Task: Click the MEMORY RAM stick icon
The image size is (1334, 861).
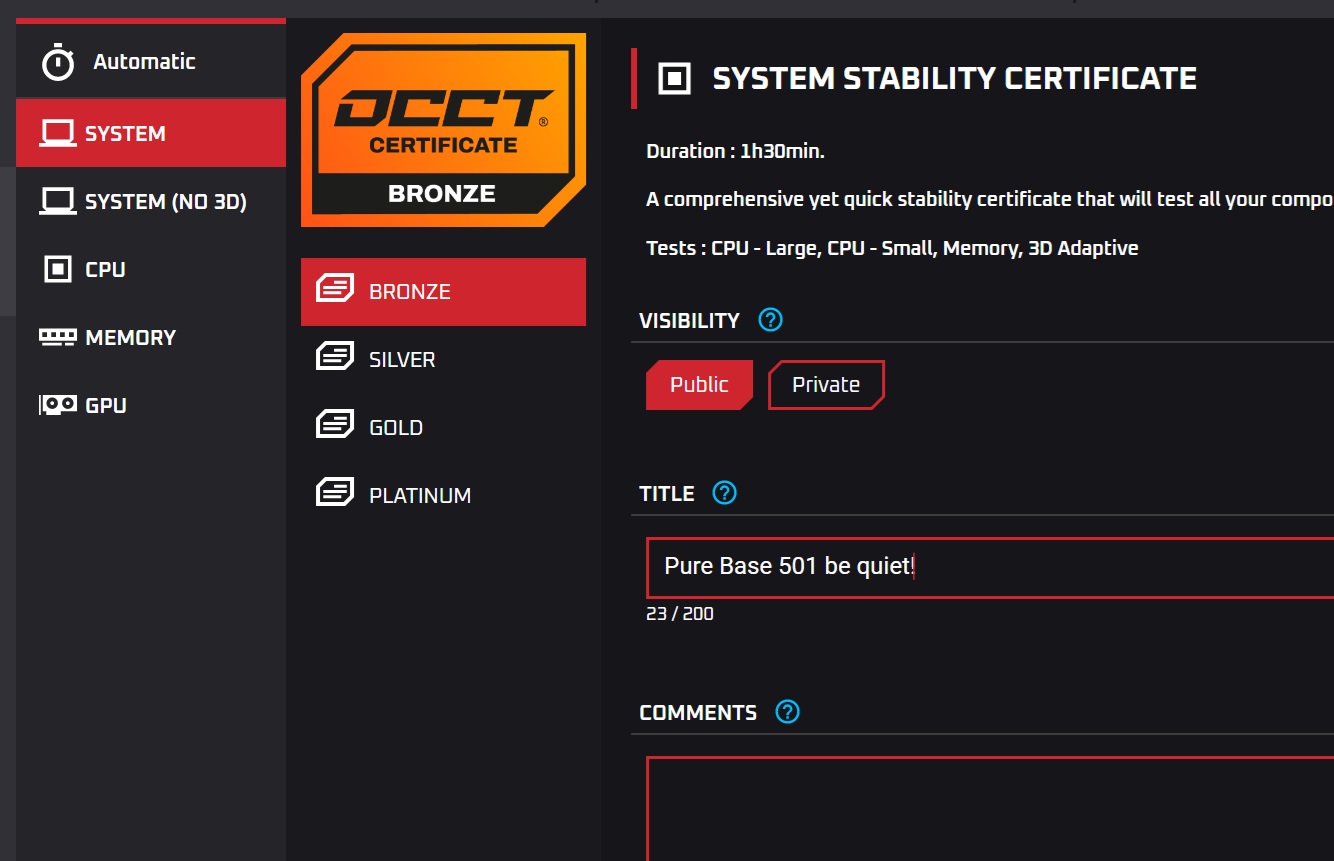Action: (x=57, y=337)
